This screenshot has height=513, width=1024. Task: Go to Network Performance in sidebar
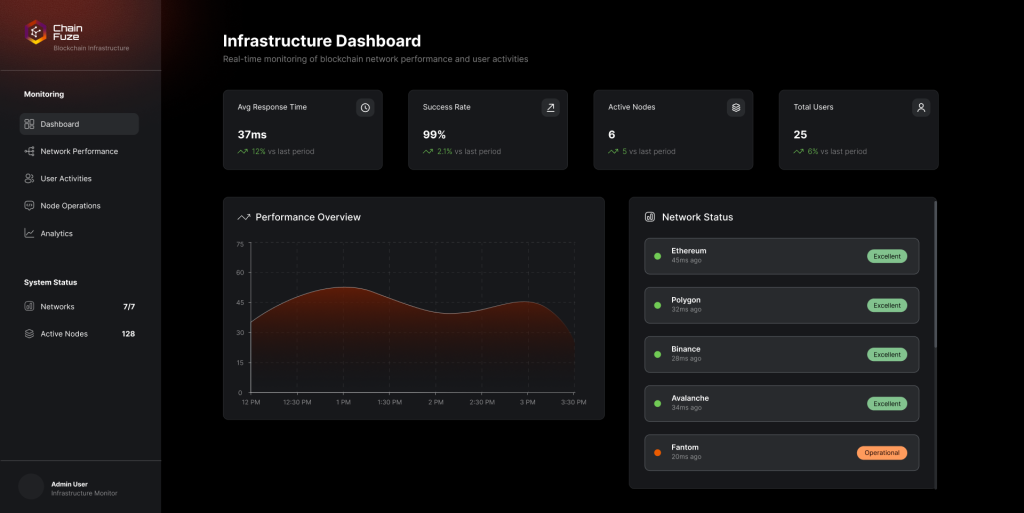tap(79, 152)
